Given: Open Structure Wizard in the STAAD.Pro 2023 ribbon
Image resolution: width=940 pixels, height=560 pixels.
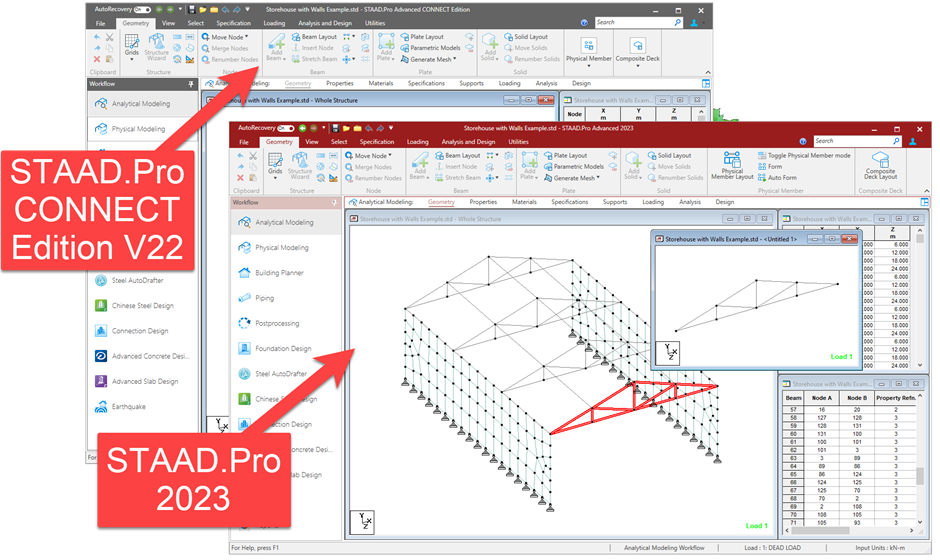Looking at the screenshot, I should click(x=300, y=165).
